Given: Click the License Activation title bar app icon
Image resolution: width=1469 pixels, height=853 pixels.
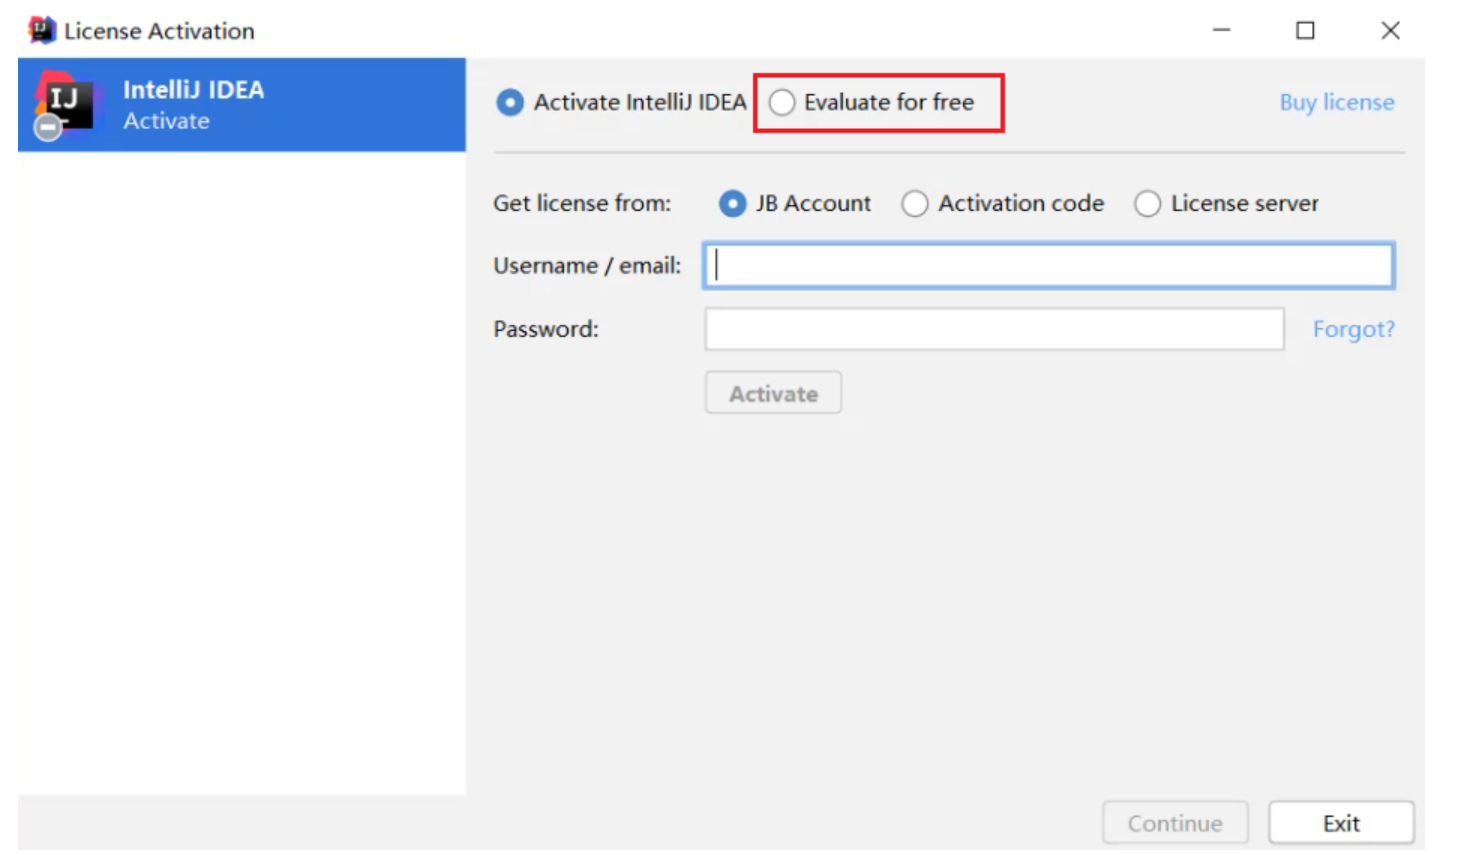Looking at the screenshot, I should [x=41, y=31].
